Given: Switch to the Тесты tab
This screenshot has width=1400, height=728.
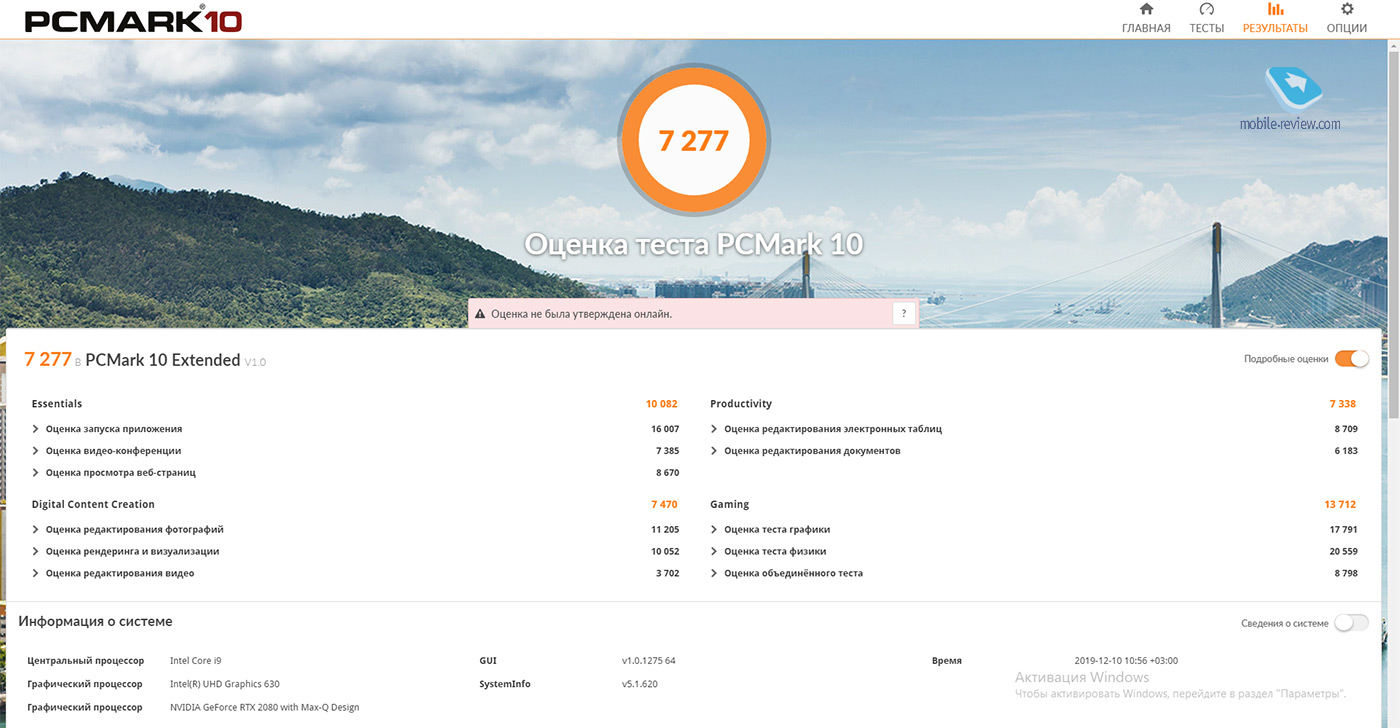Looking at the screenshot, I should [1206, 19].
